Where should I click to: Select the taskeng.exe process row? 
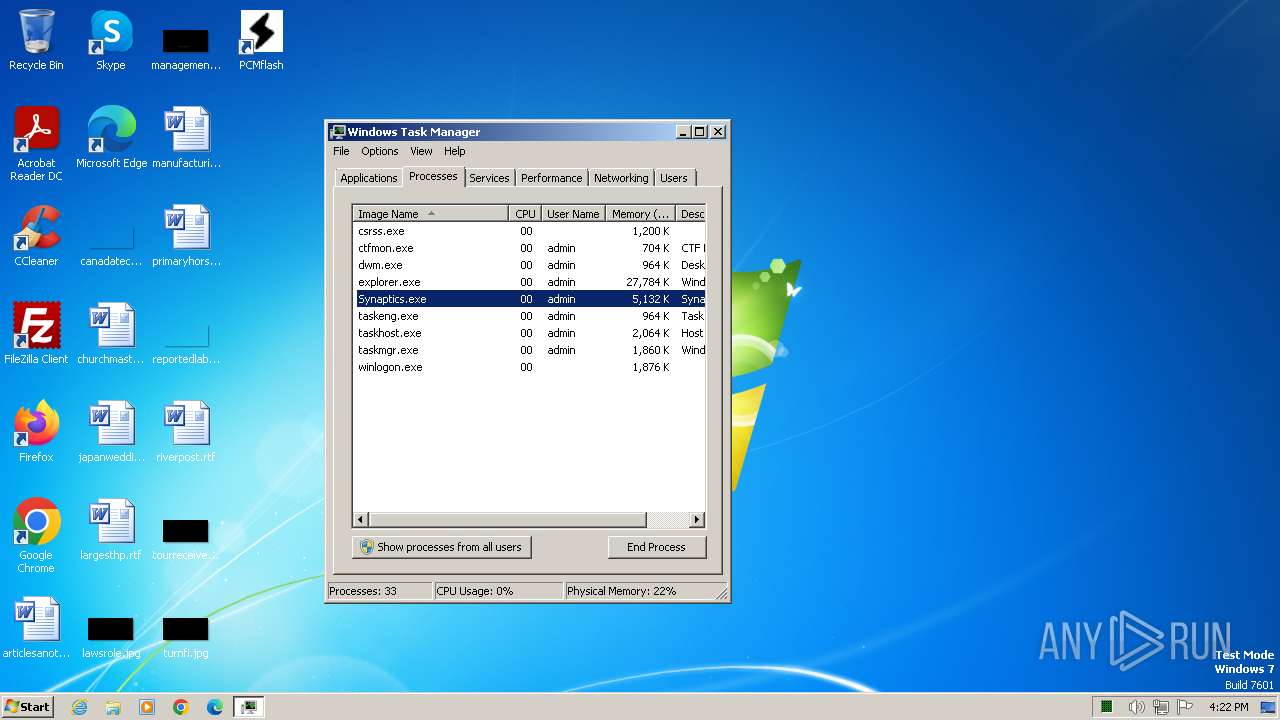(530, 316)
